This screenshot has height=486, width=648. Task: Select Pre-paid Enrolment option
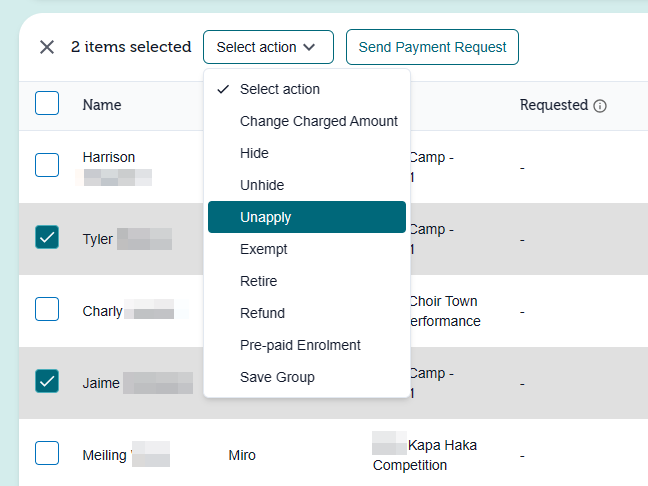click(307, 345)
